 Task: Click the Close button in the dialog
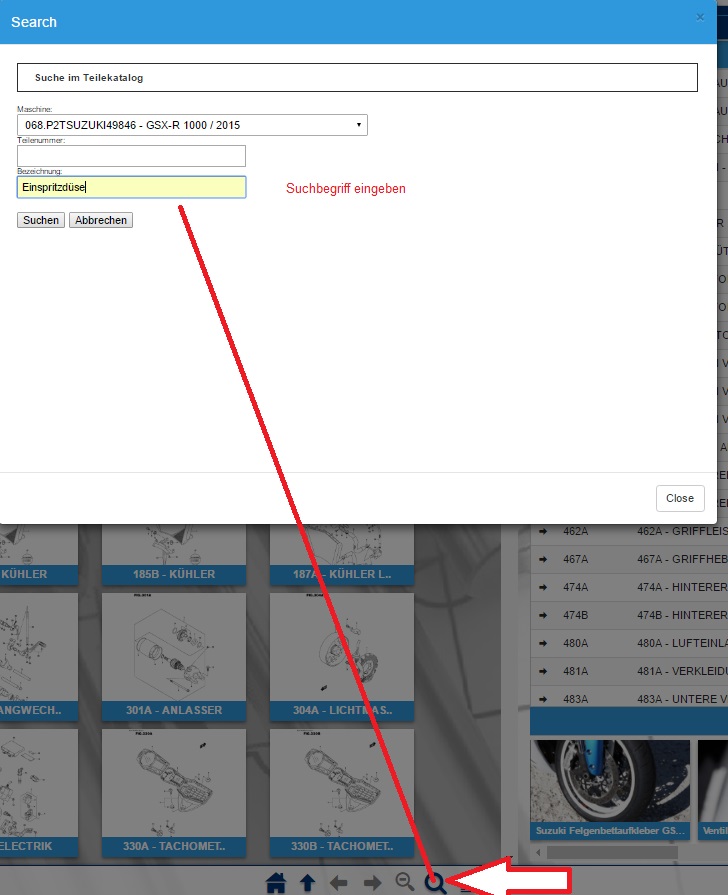click(680, 498)
